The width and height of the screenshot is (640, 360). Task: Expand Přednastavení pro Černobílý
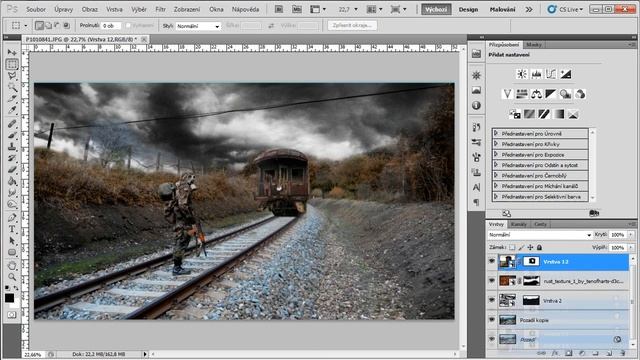pyautogui.click(x=496, y=175)
